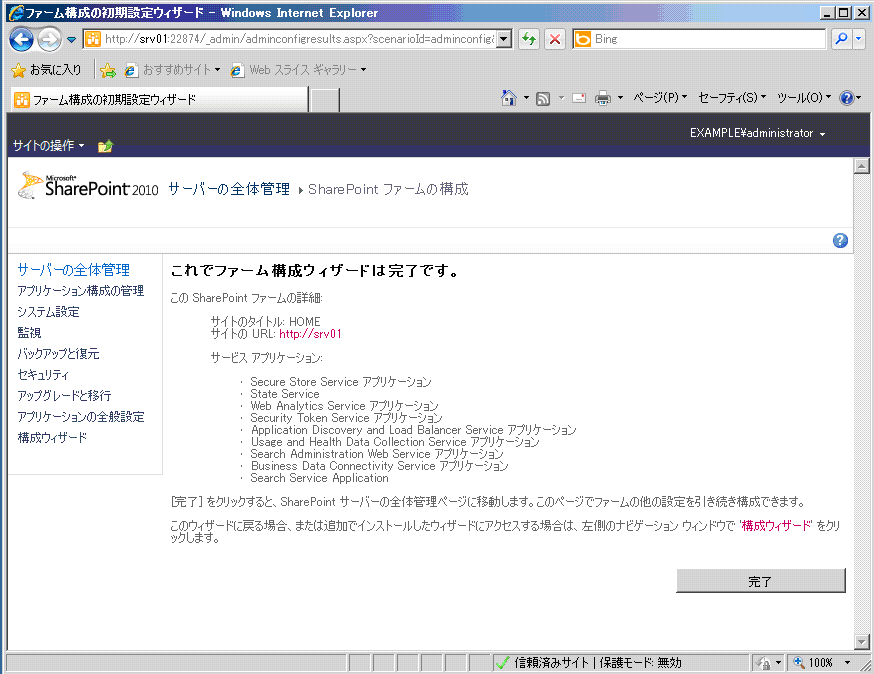The image size is (874, 674).
Task: Click the Add to favorites bar icon
Action: pyautogui.click(x=108, y=70)
